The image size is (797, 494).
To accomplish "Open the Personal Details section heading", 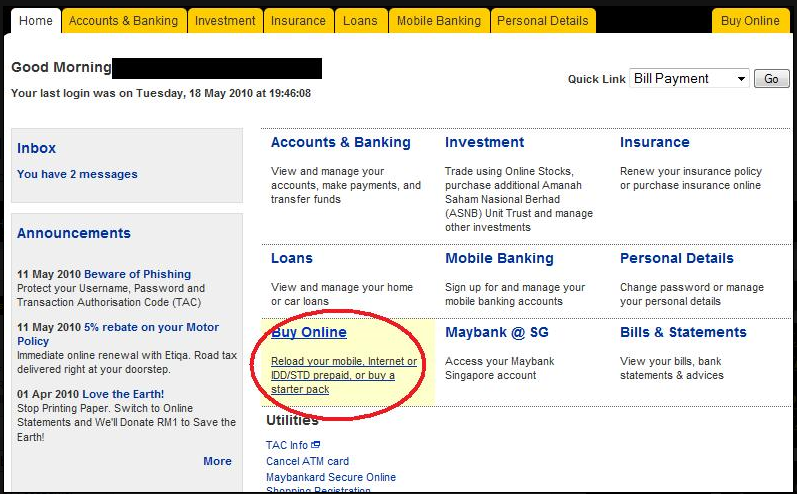I will coord(677,258).
